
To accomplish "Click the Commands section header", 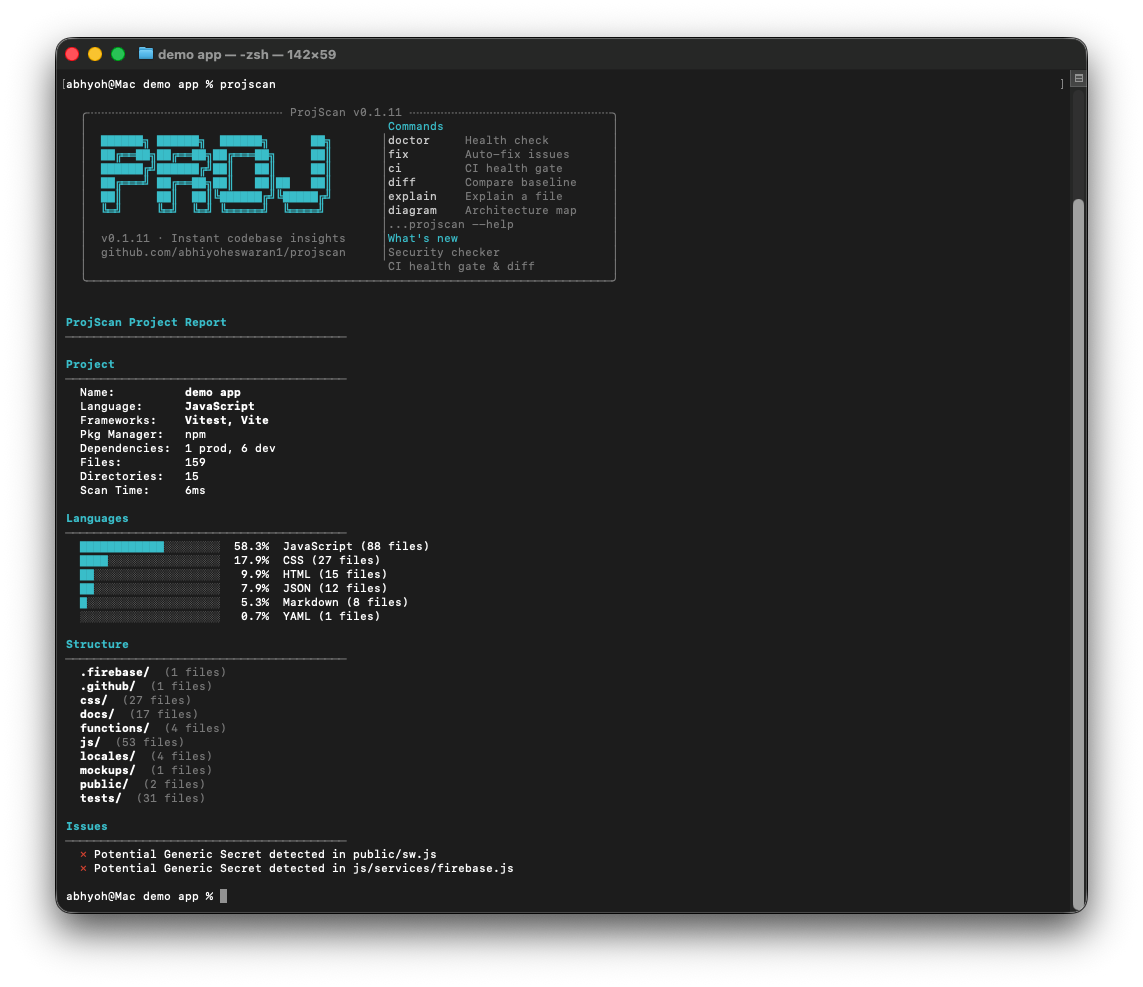I will (x=416, y=126).
